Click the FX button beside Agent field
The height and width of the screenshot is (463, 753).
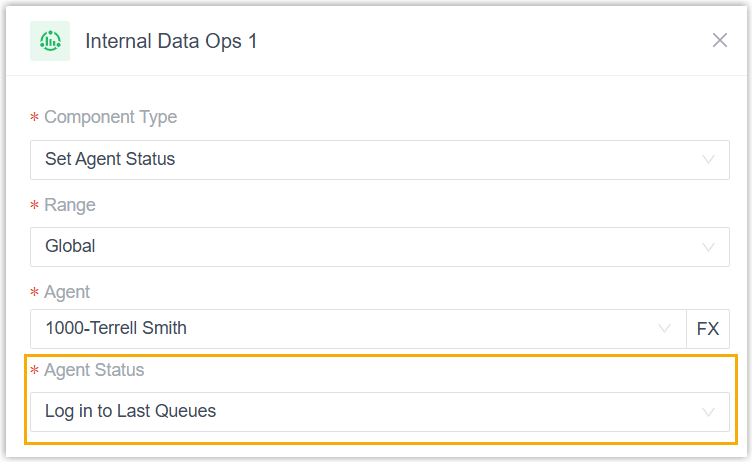[x=707, y=328]
